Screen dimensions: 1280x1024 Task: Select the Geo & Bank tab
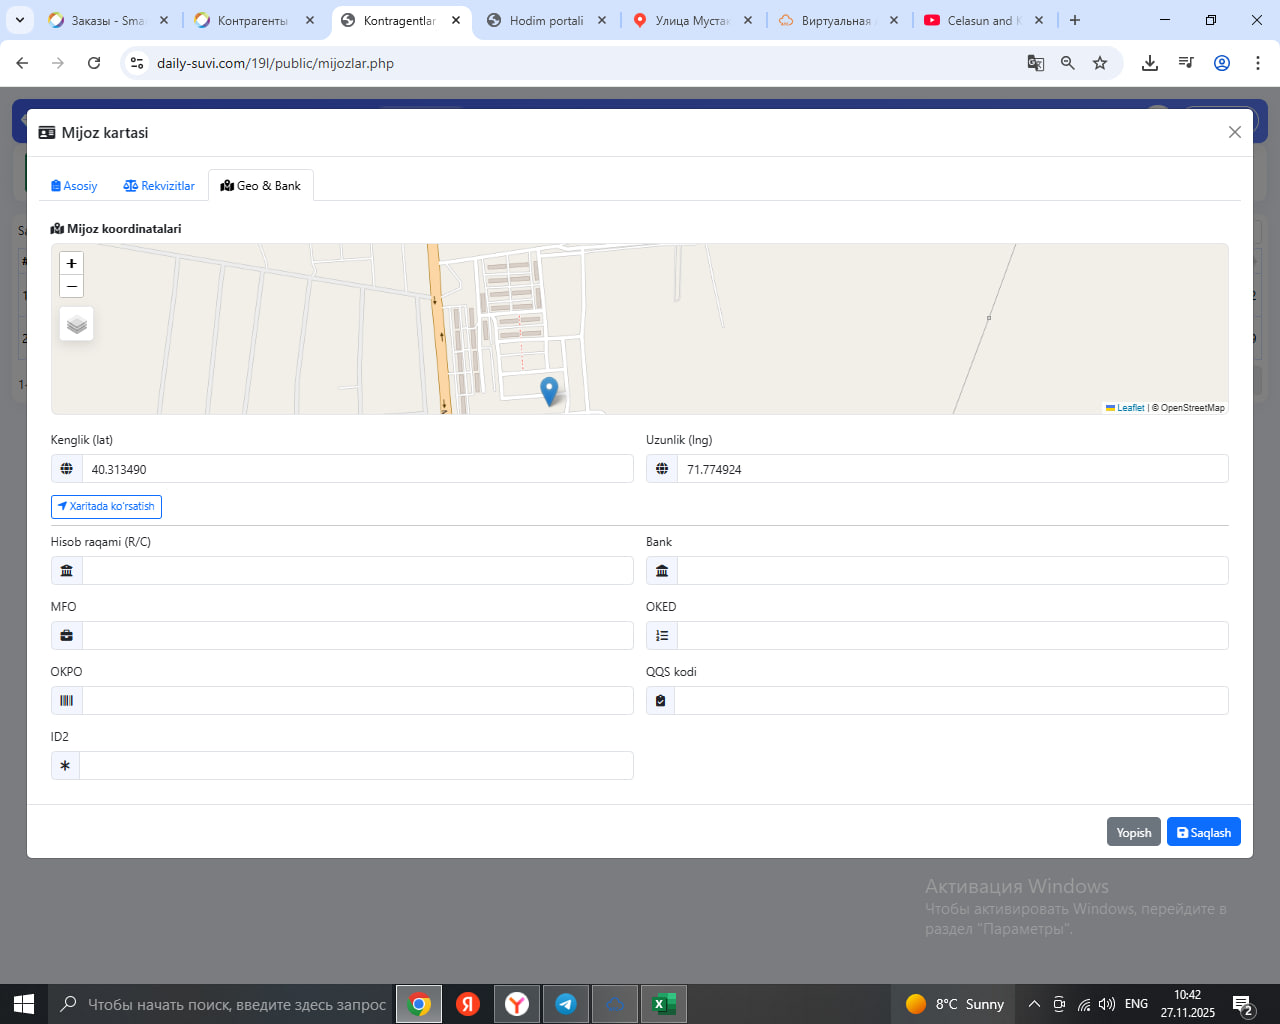point(261,186)
